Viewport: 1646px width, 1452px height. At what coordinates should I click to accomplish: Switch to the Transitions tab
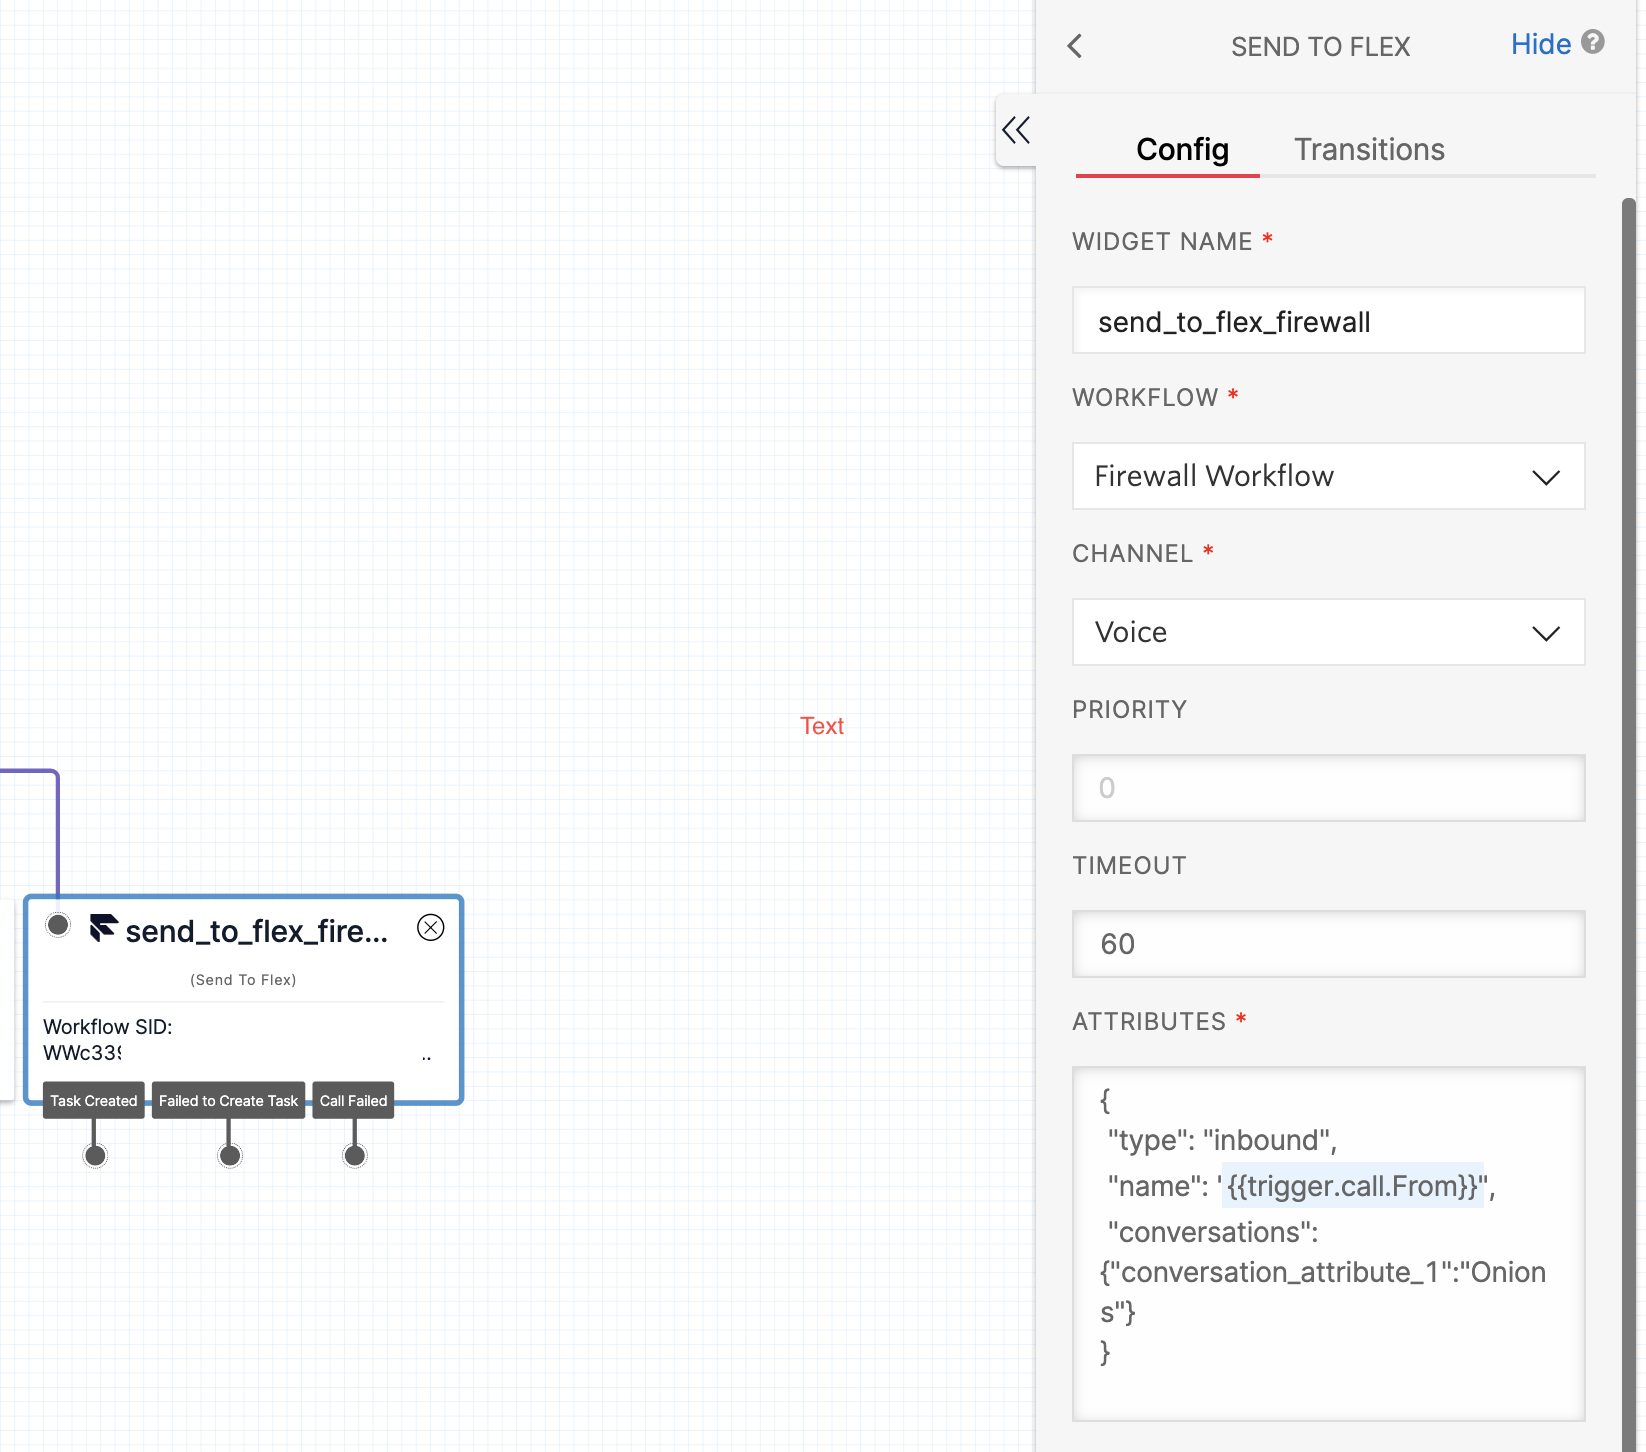pyautogui.click(x=1369, y=150)
